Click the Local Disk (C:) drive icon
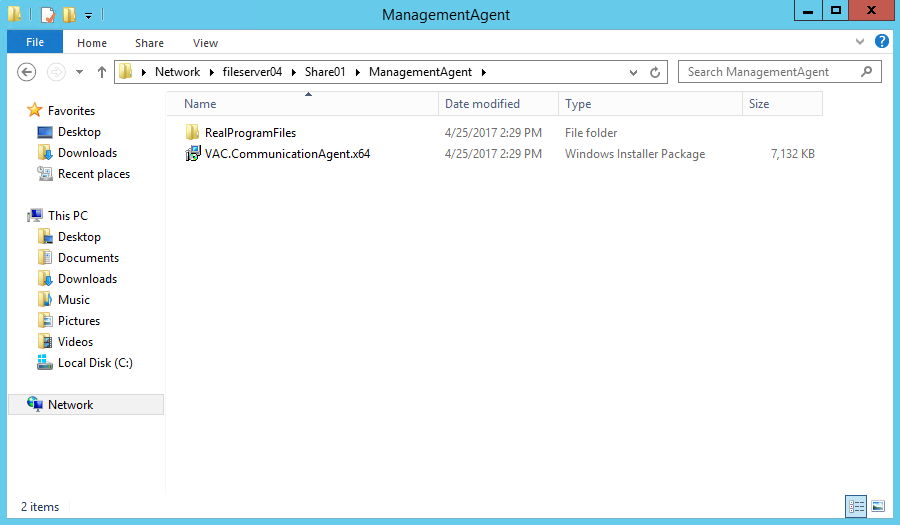 pos(45,362)
